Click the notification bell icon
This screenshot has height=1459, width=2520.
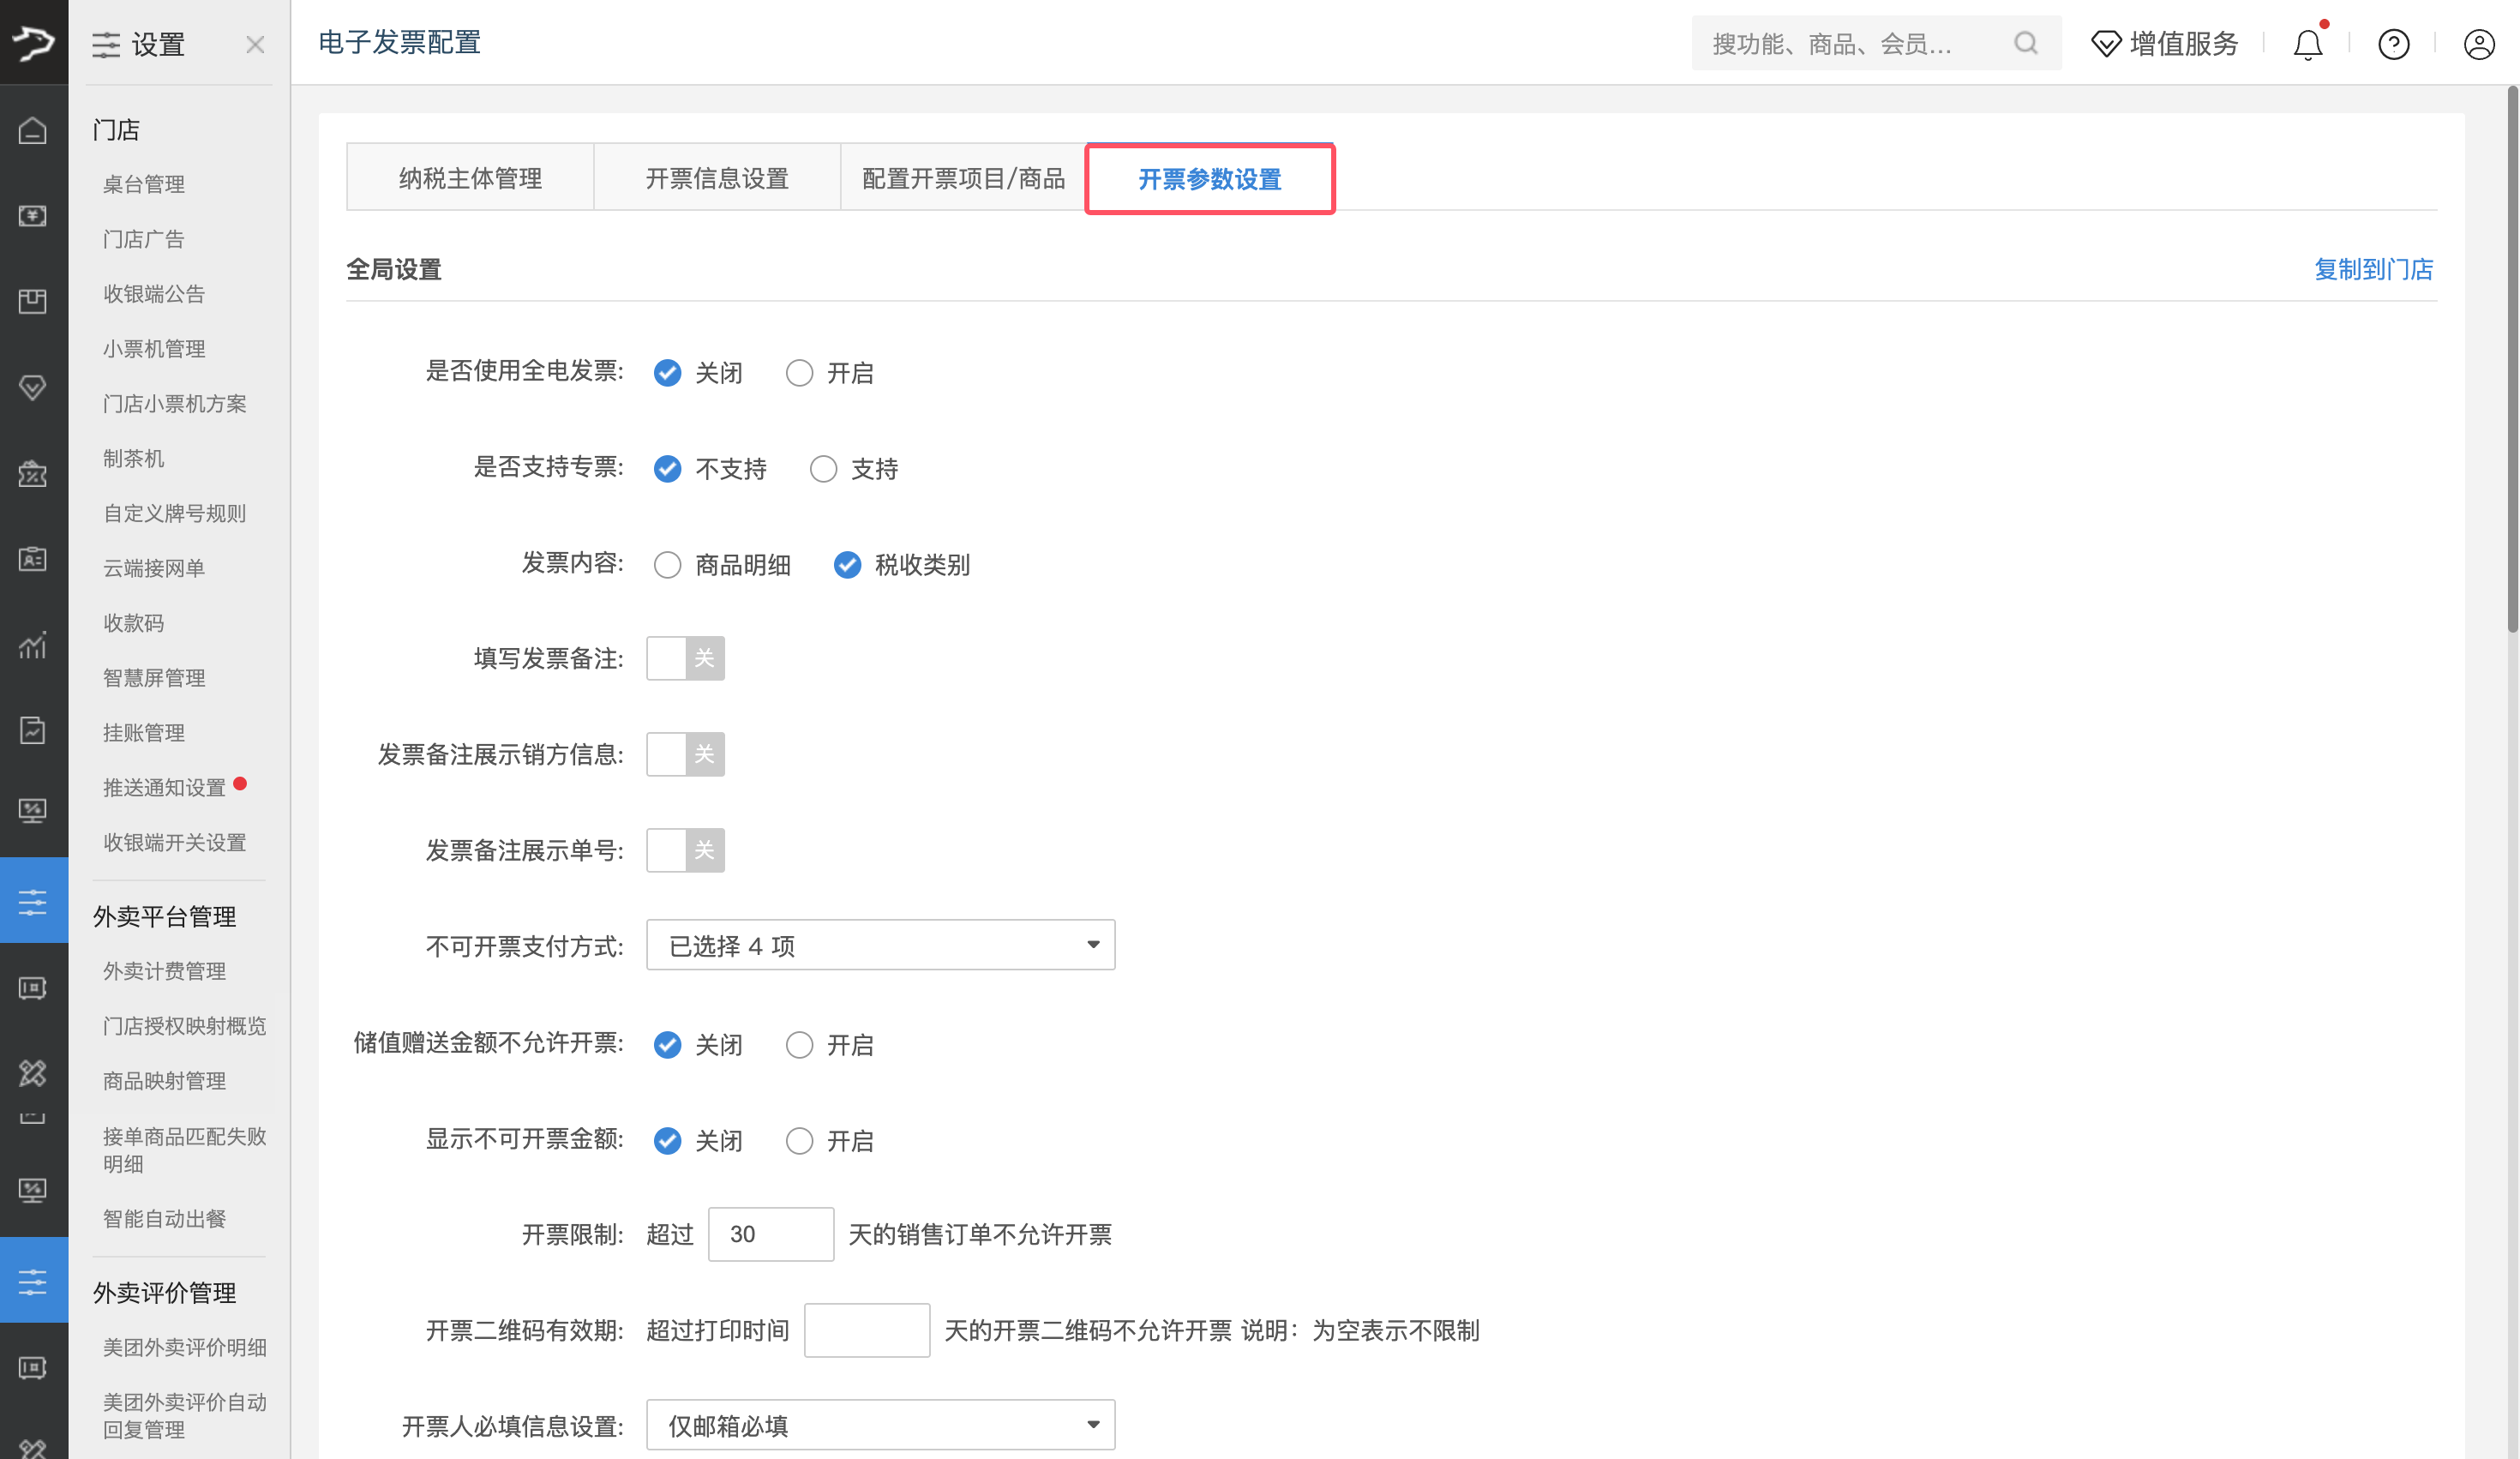coord(2308,45)
